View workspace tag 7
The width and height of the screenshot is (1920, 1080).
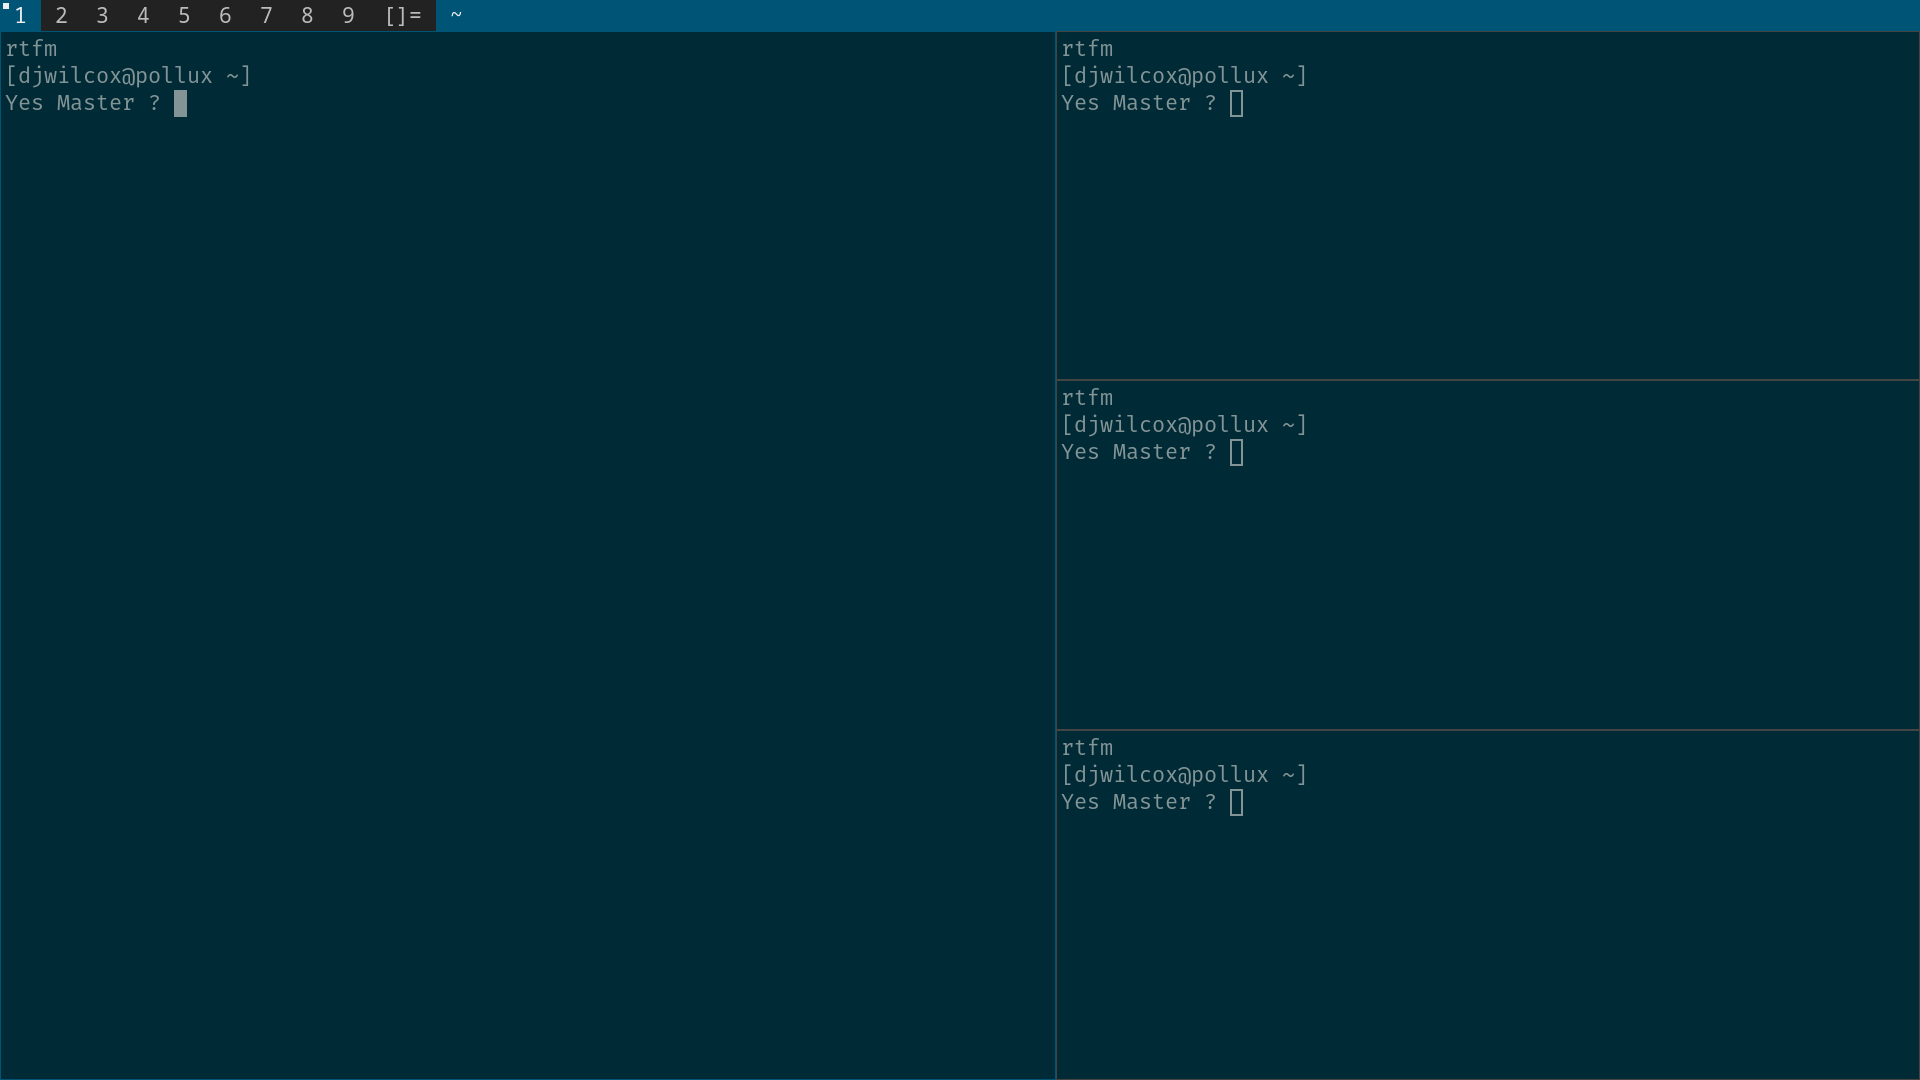click(266, 15)
